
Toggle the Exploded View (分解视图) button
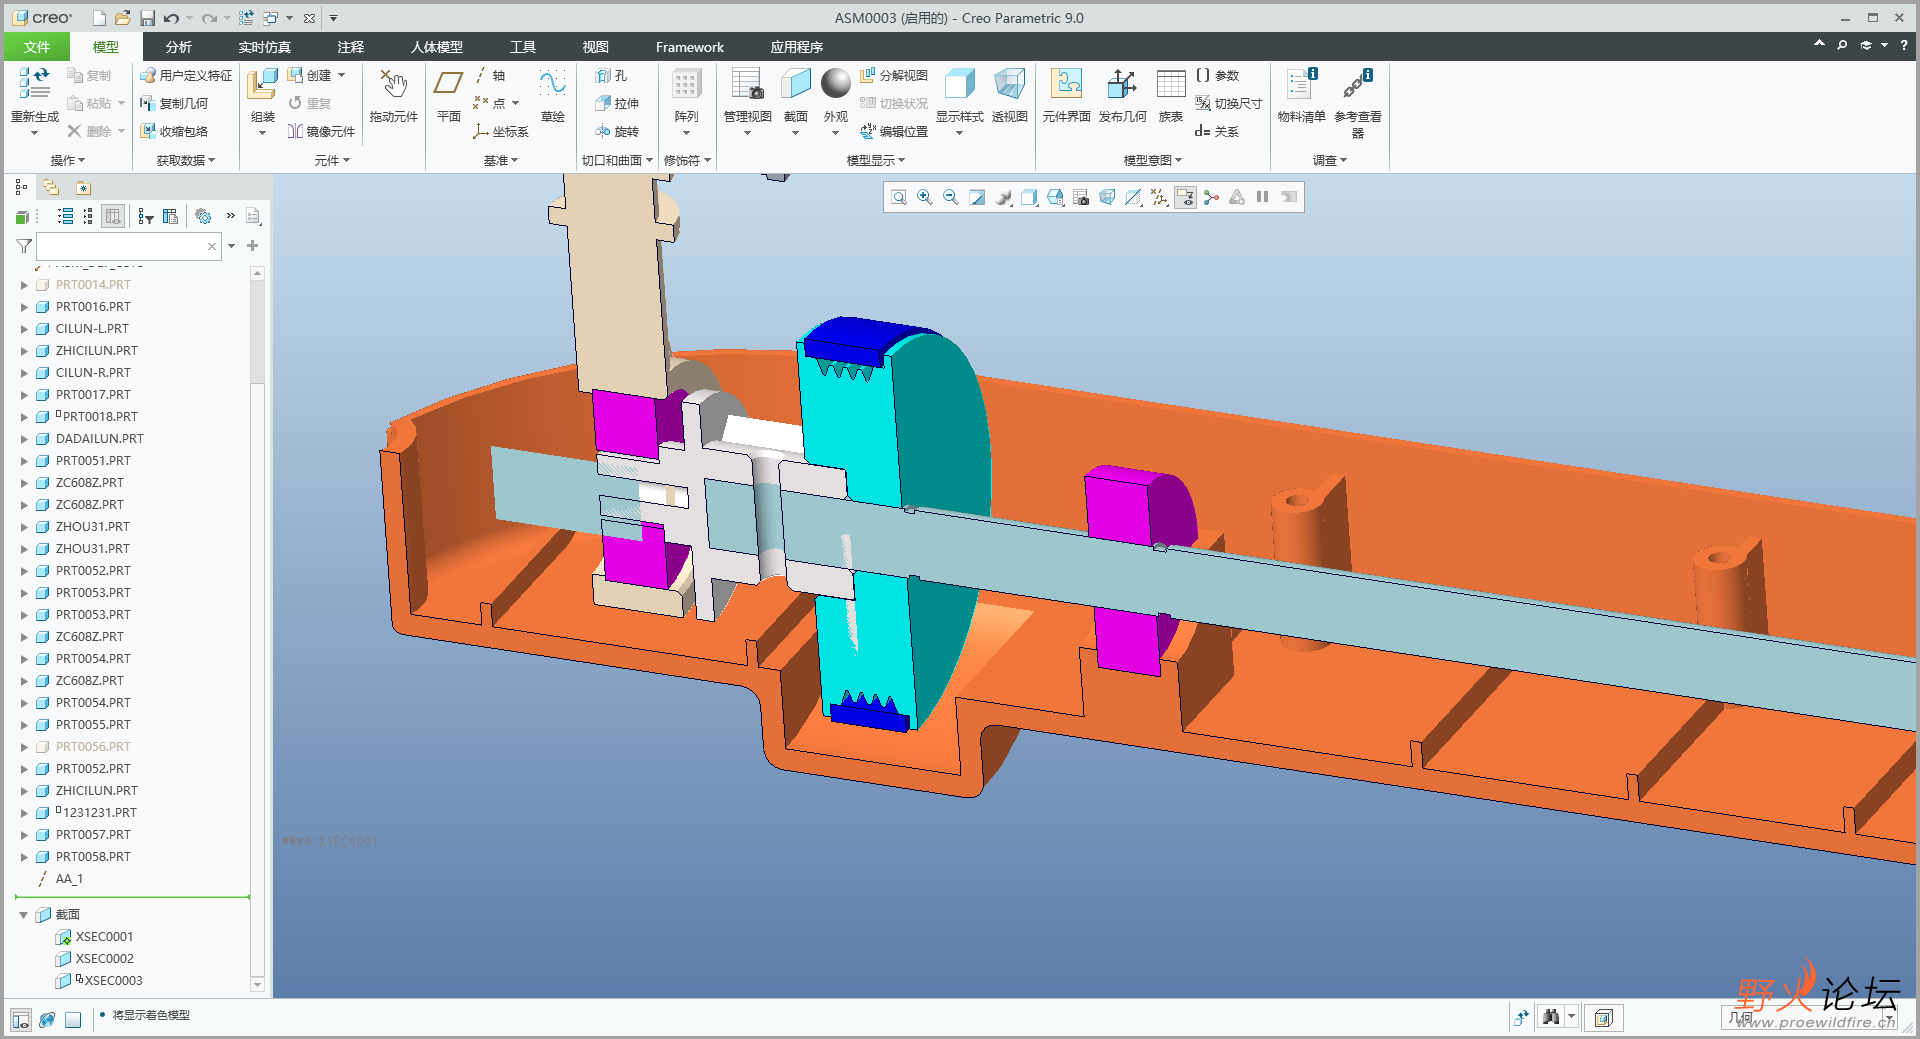pyautogui.click(x=894, y=76)
